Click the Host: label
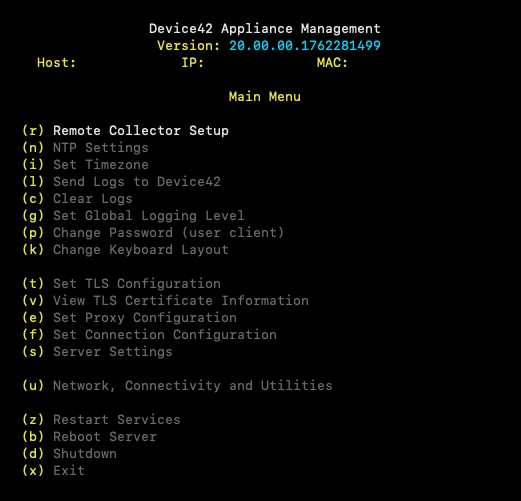 (x=57, y=63)
